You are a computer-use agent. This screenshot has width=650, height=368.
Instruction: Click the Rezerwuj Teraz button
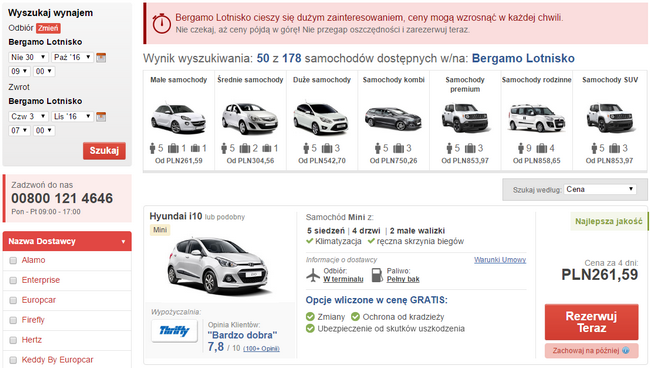coord(592,322)
